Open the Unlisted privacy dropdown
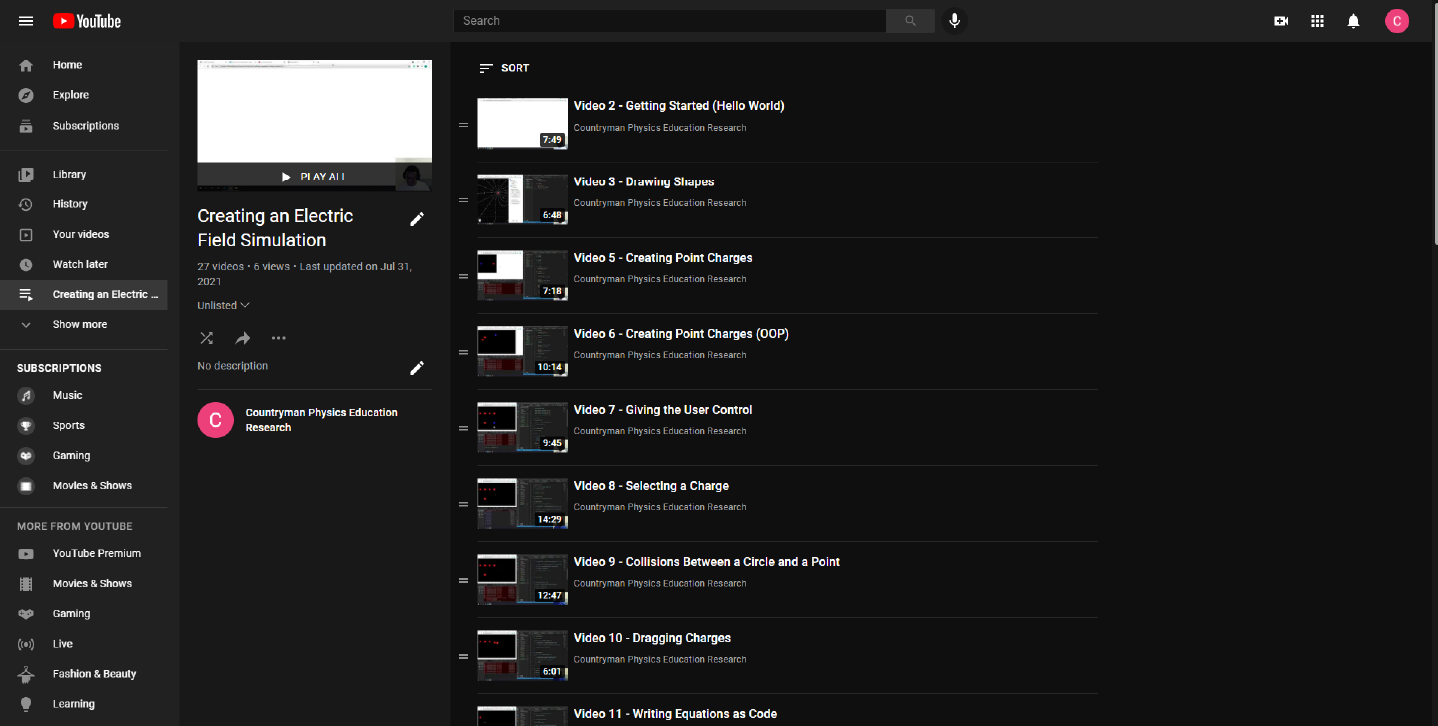The width and height of the screenshot is (1438, 726). tap(223, 305)
